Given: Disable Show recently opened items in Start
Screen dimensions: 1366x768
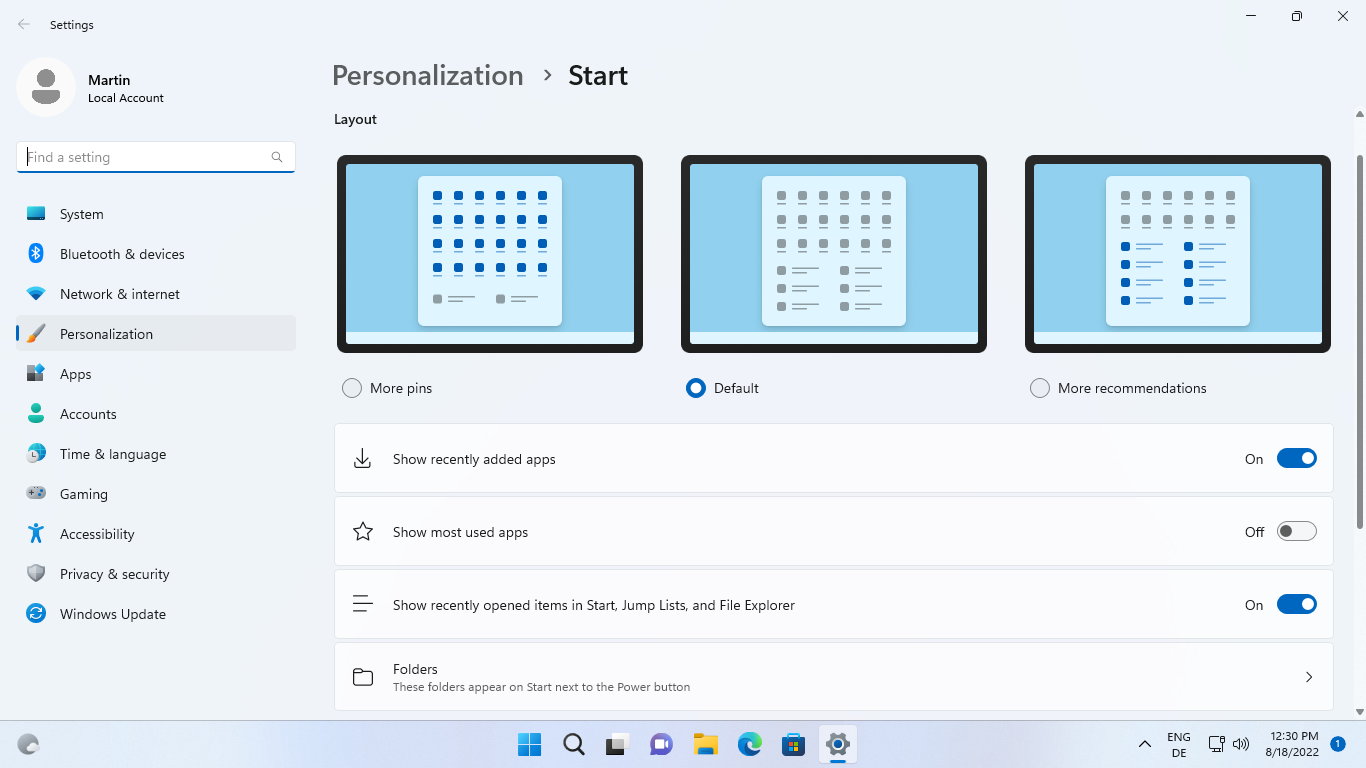Looking at the screenshot, I should (1296, 604).
